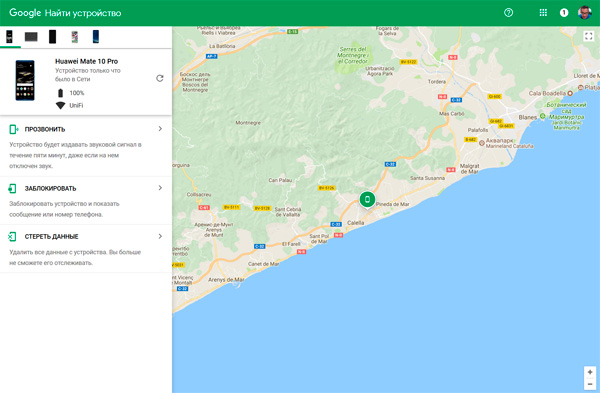600x393 pixels.
Task: Select the first device tab
Action: tap(10, 37)
